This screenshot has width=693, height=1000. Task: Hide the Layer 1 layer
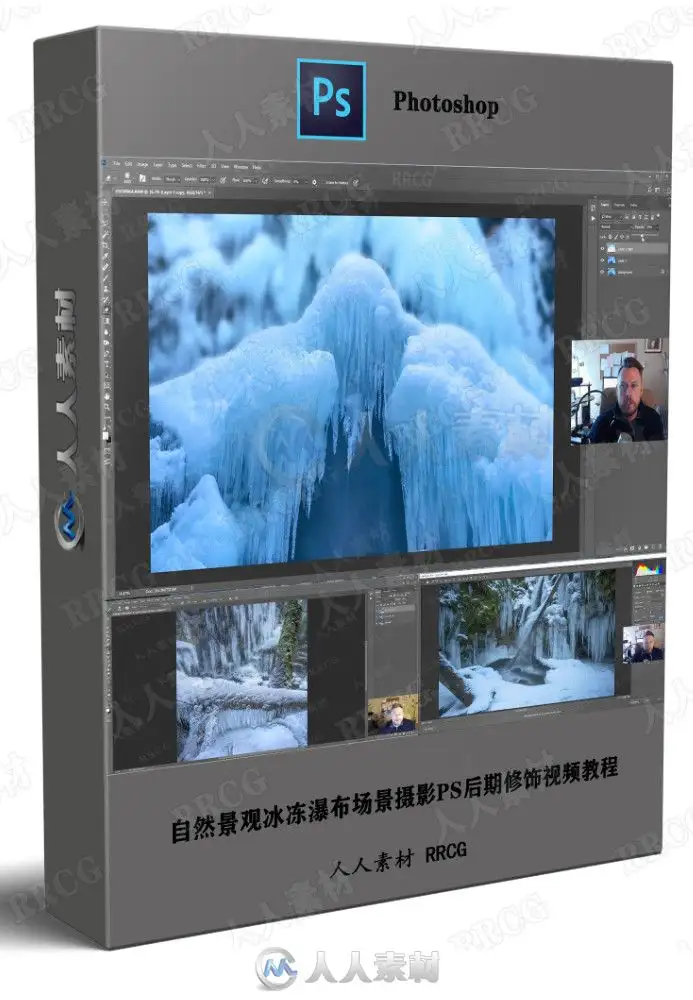point(602,260)
